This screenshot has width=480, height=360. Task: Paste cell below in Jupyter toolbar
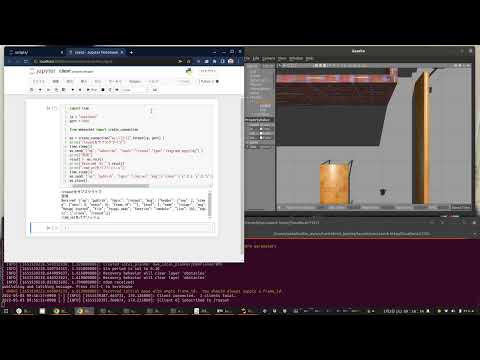[63, 90]
